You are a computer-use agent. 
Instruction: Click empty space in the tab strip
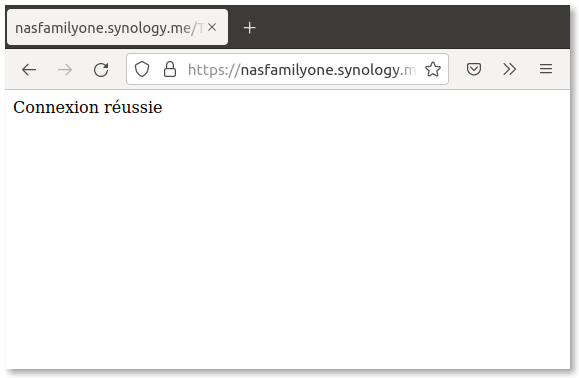(406, 27)
